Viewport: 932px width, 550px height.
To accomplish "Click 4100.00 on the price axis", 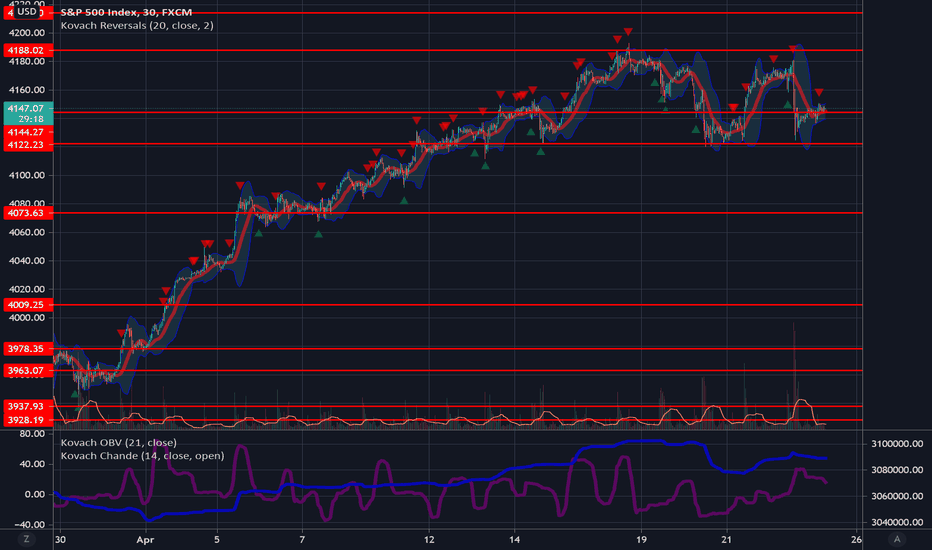I will point(27,175).
